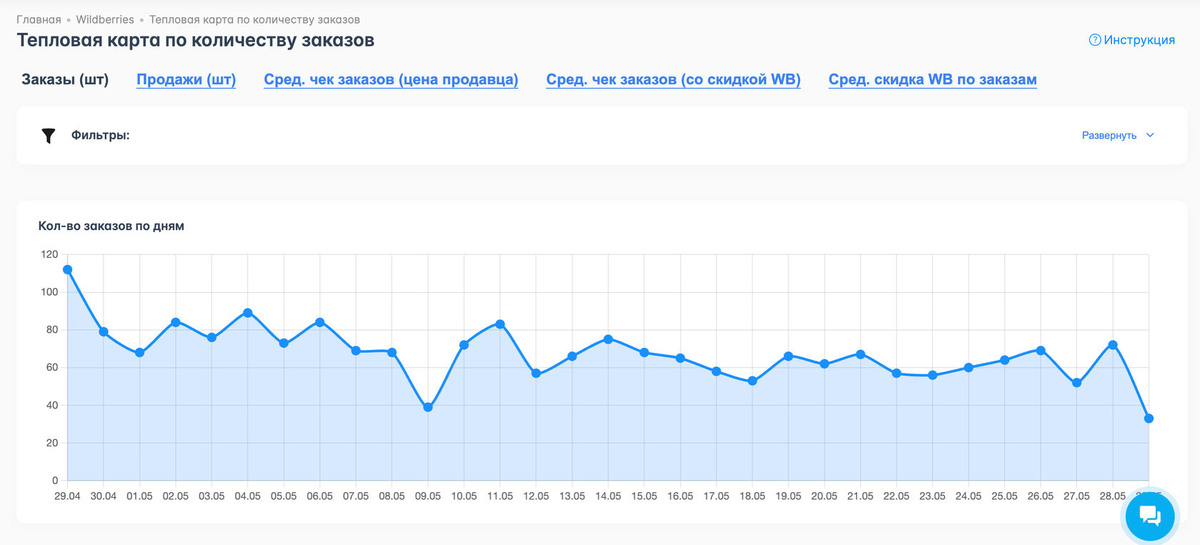Click the 120 y-axis label

tap(49, 254)
